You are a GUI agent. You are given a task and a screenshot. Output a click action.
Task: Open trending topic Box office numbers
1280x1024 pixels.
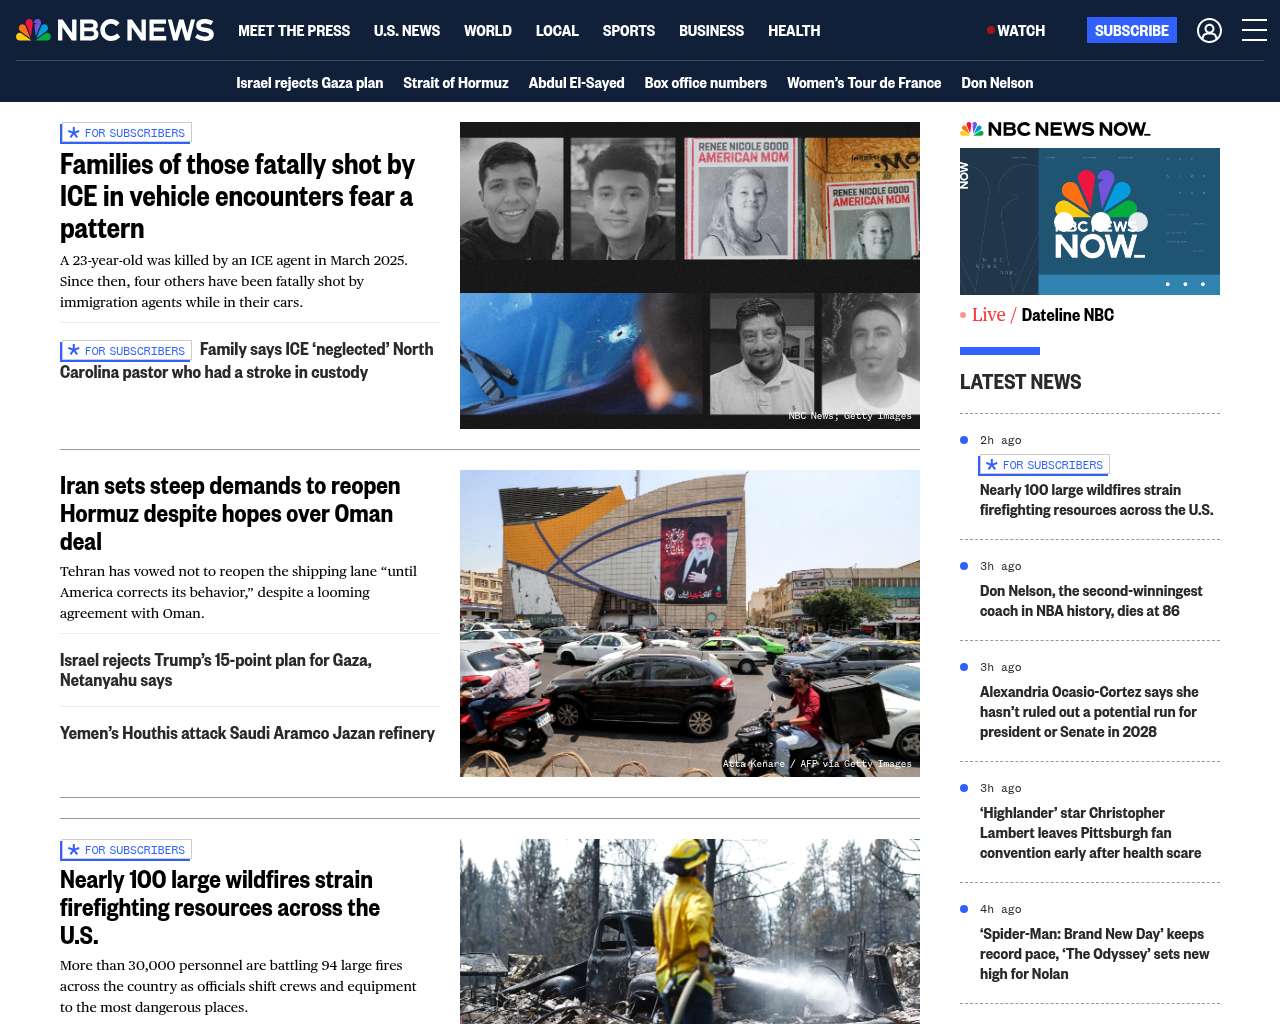tap(706, 83)
